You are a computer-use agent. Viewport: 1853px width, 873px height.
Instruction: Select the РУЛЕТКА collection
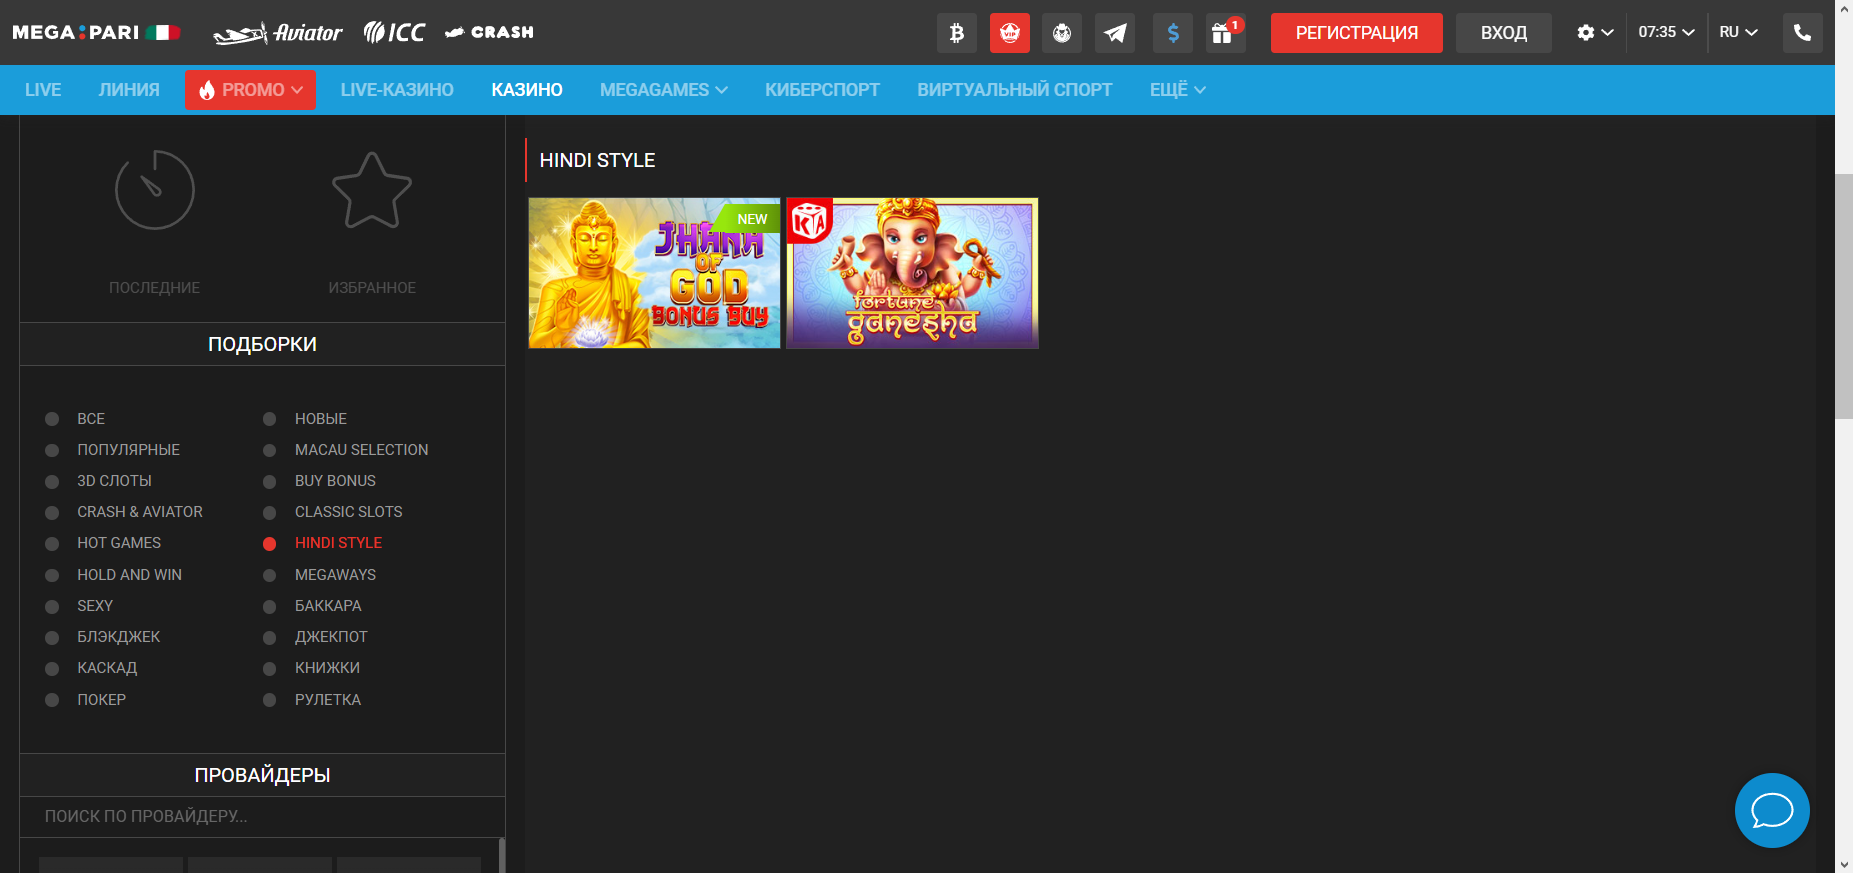click(x=327, y=700)
